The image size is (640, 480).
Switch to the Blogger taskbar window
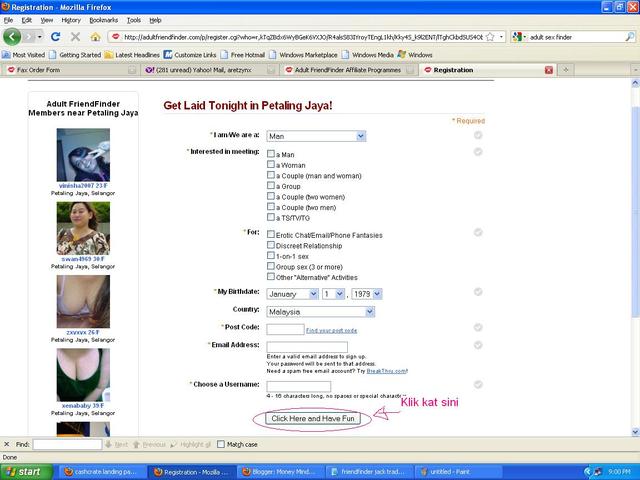tap(281, 472)
